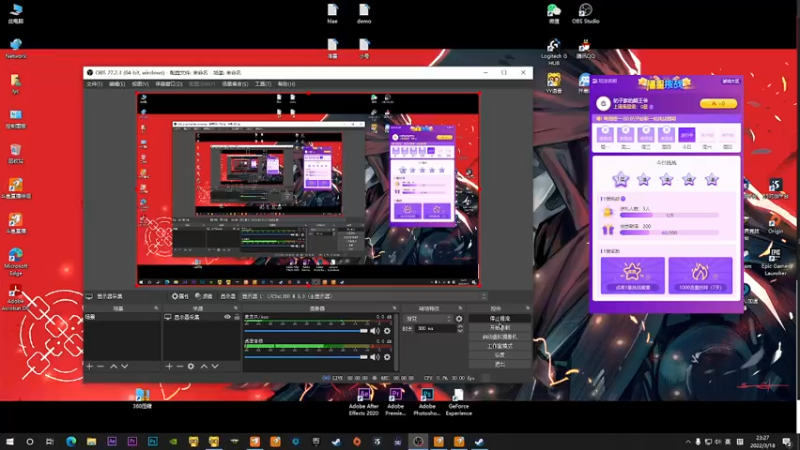Open the notification center in the system tray
The width and height of the screenshot is (800, 450).
pos(787,441)
